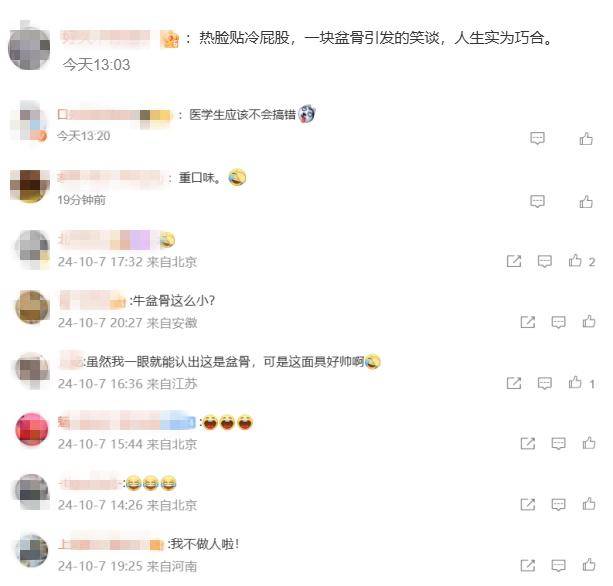613x586 pixels.
Task: Open the red avatar of the 15:44 commenter
Action: click(x=32, y=429)
